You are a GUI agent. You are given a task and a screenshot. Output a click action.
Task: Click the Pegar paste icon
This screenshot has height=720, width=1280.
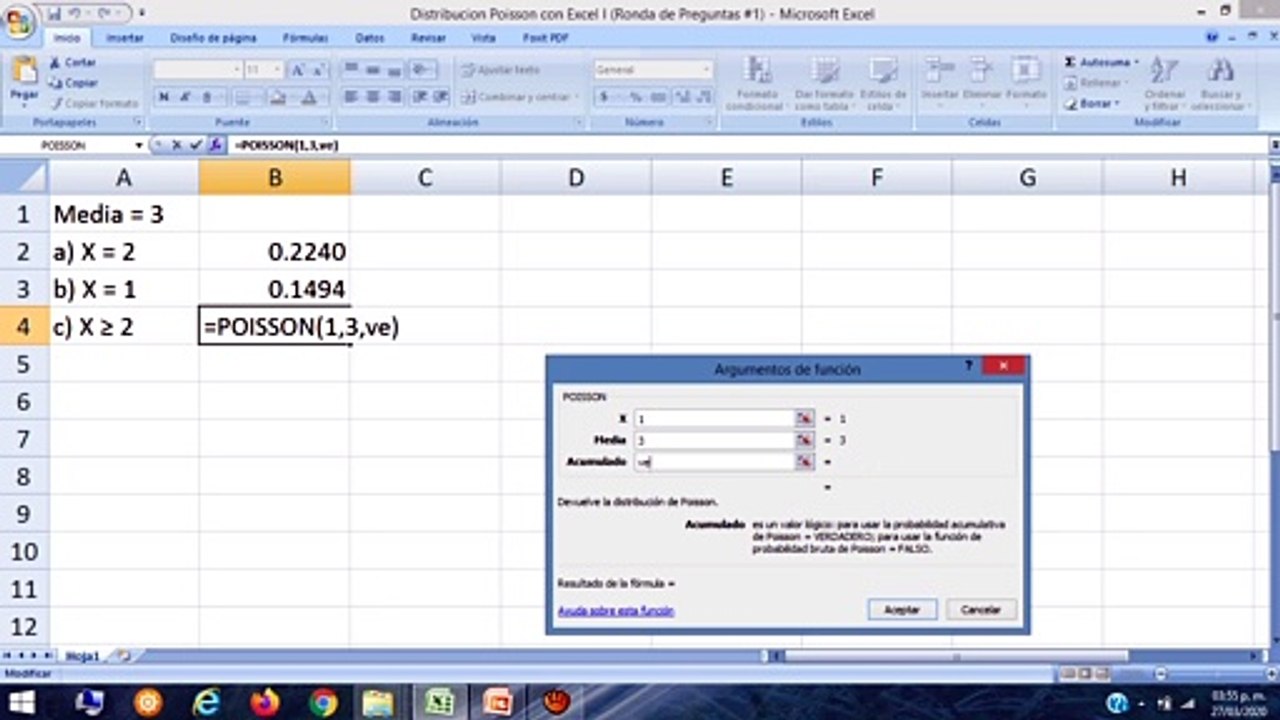point(24,71)
